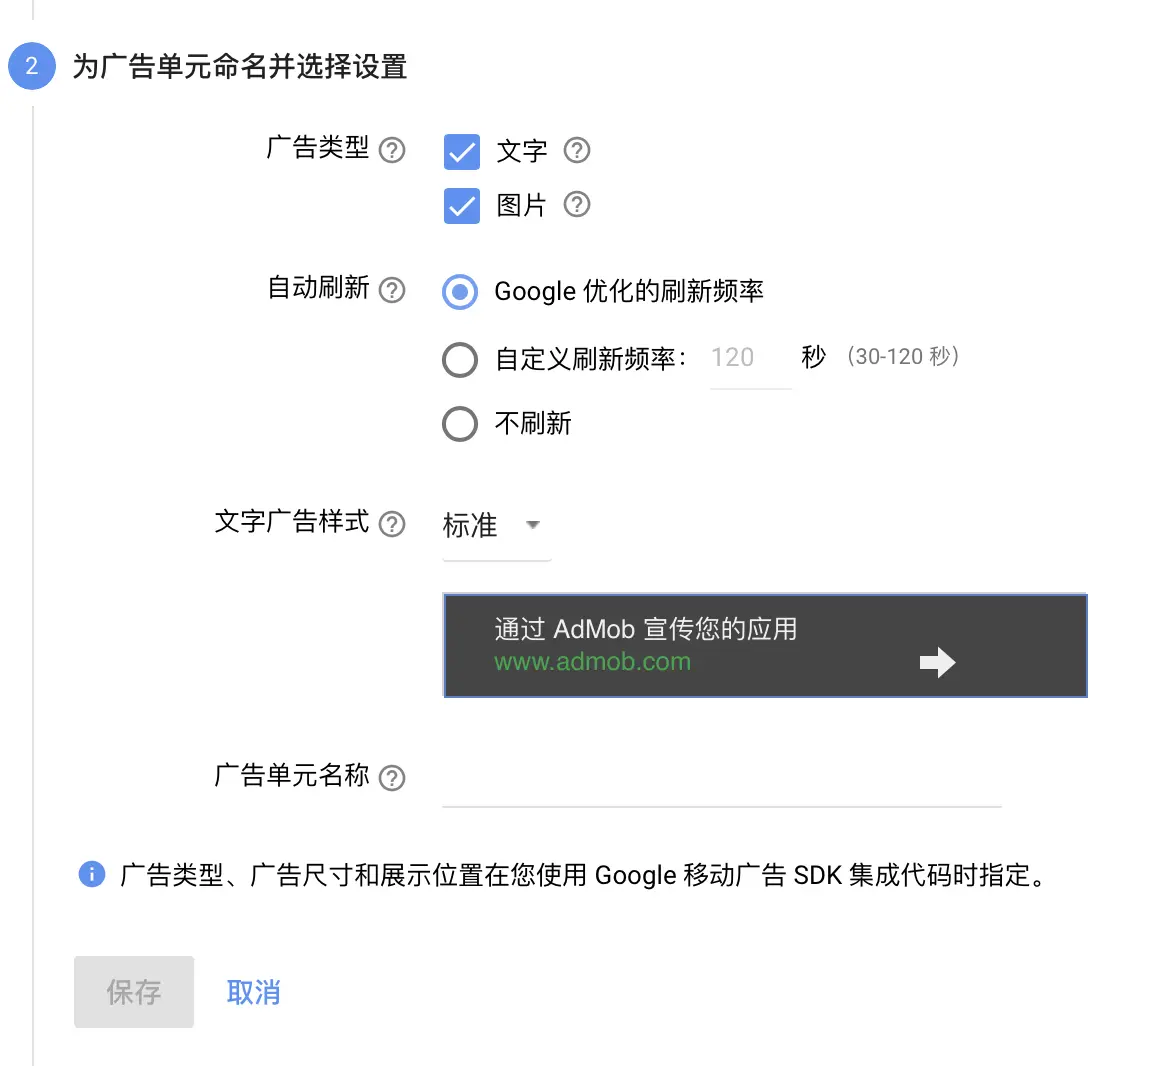Click the blue info icon near the SDK note
Screen dimensions: 1160x1066
pos(91,874)
